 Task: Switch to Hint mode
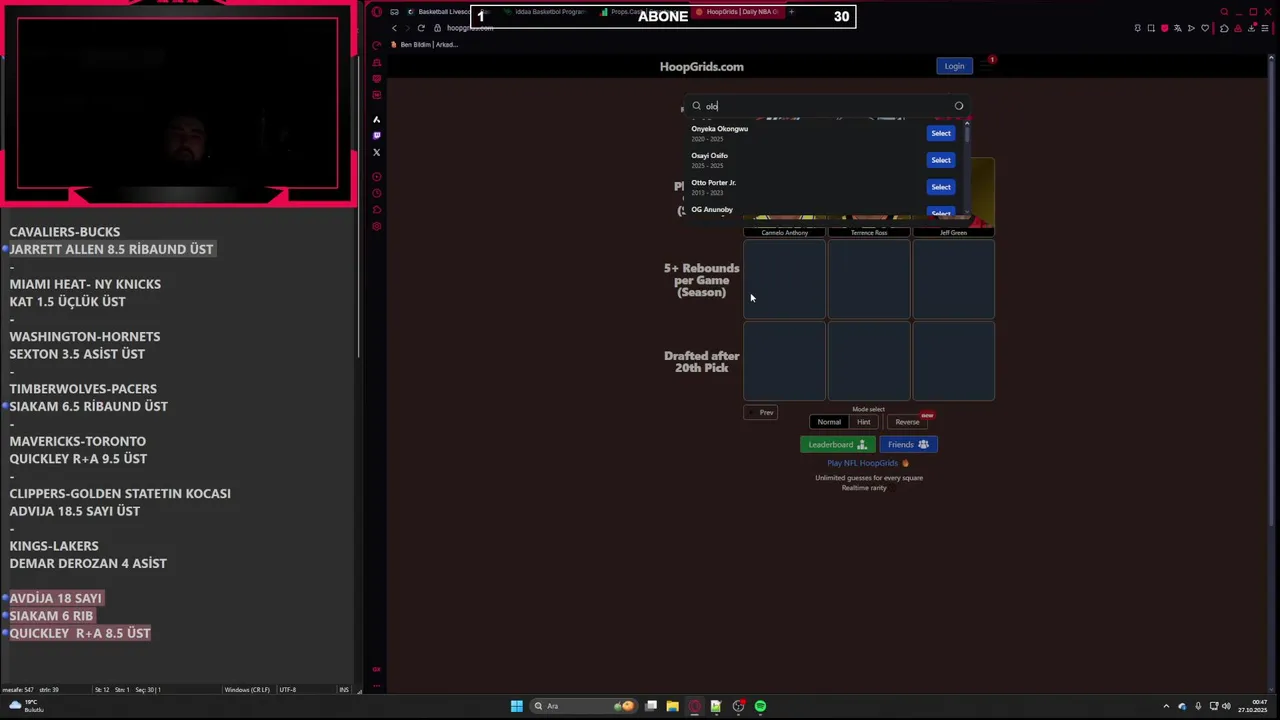[x=863, y=422]
